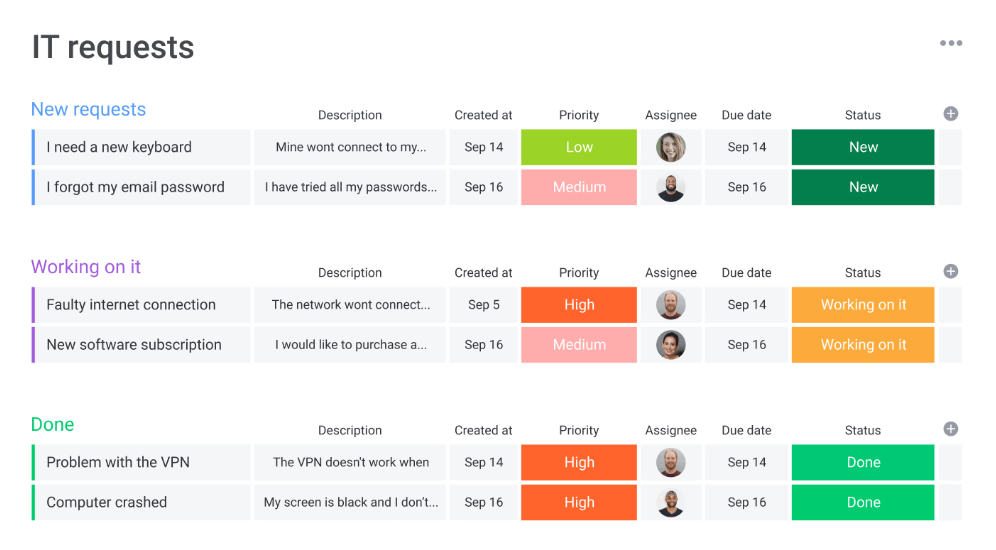
Task: Click assignee avatar for Computer crashed
Action: [671, 502]
